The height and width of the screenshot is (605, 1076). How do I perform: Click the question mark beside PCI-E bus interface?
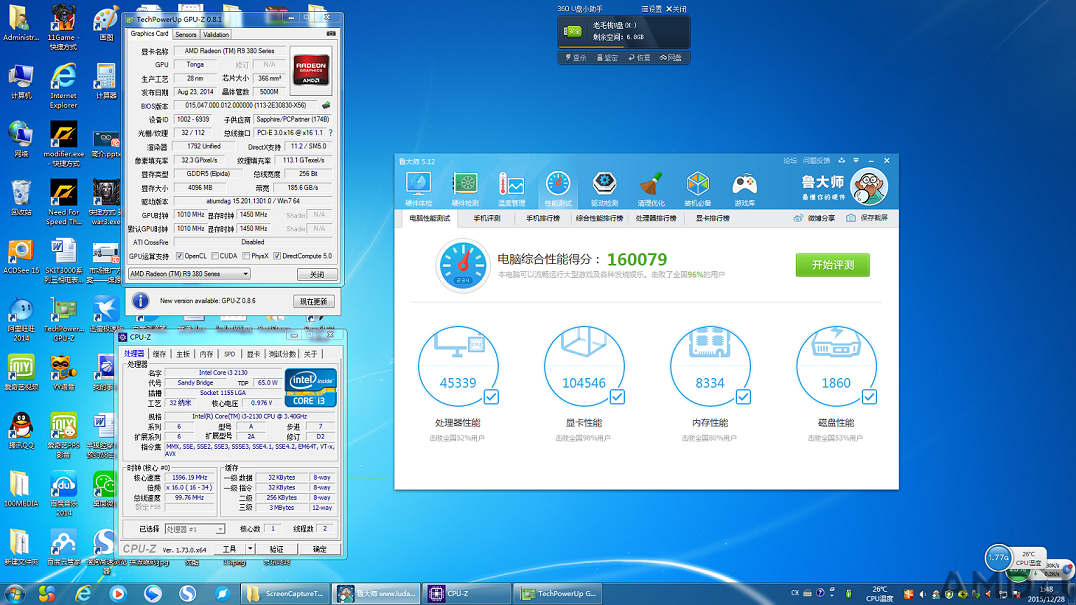(331, 133)
